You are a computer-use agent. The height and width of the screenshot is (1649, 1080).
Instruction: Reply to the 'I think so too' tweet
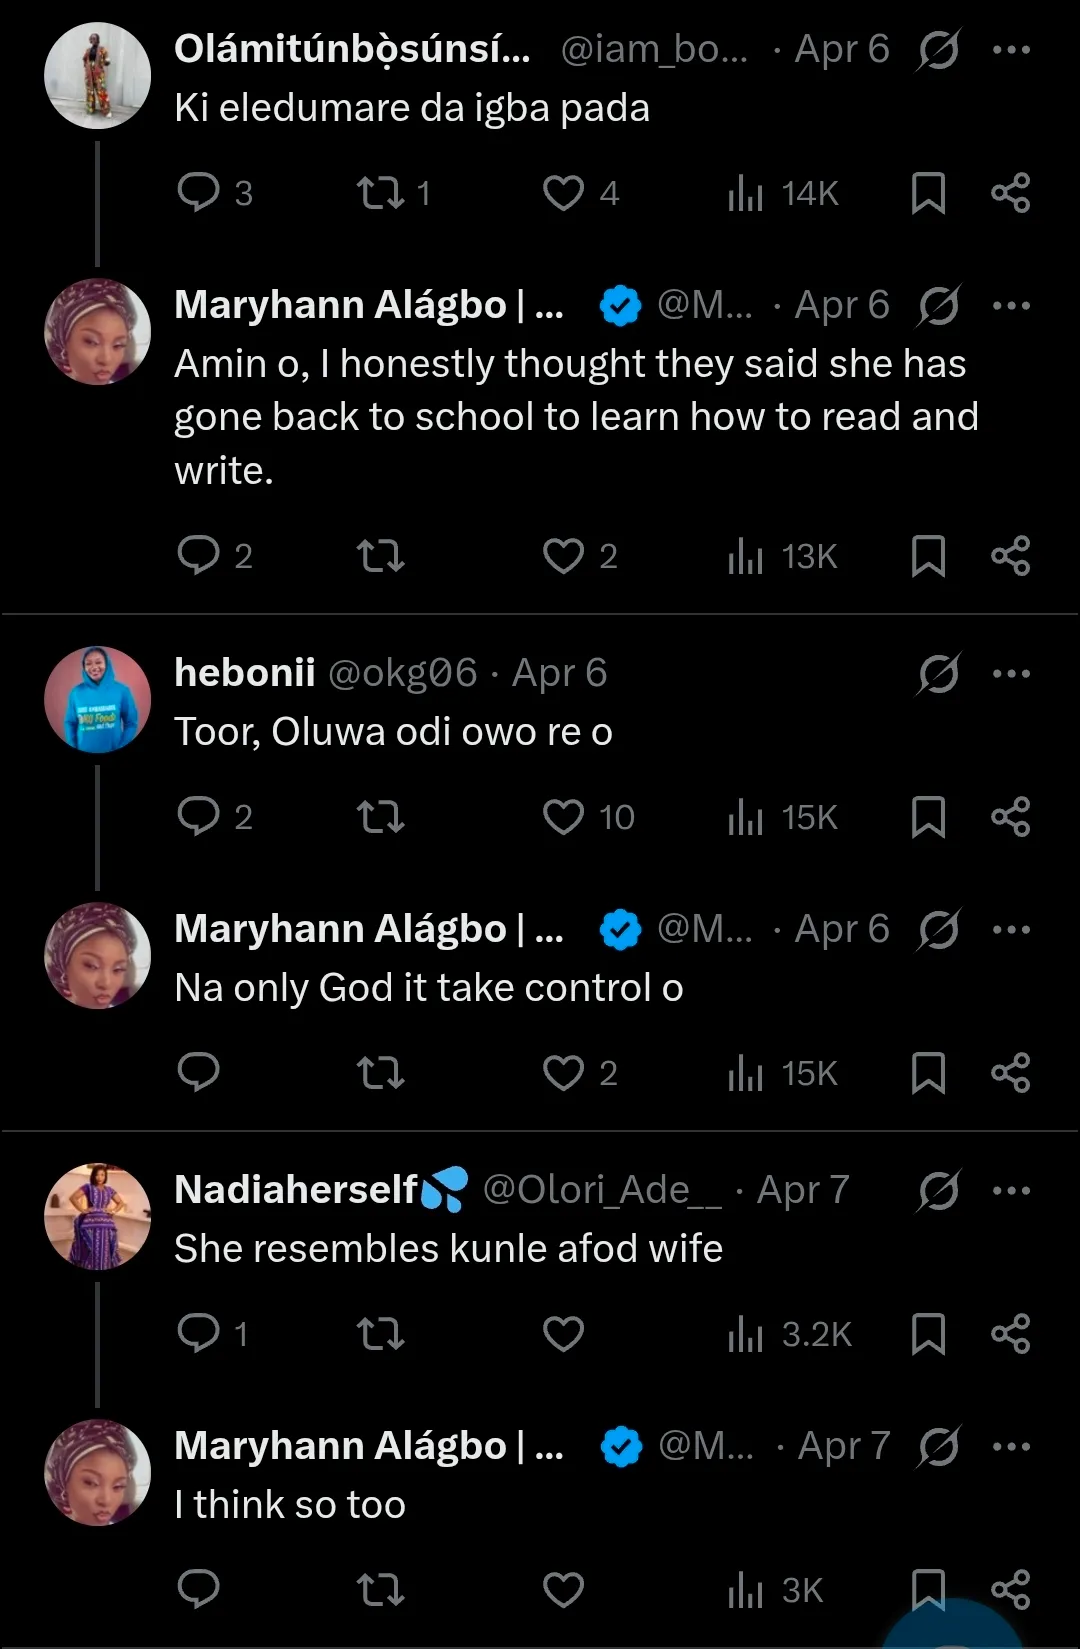point(198,1588)
